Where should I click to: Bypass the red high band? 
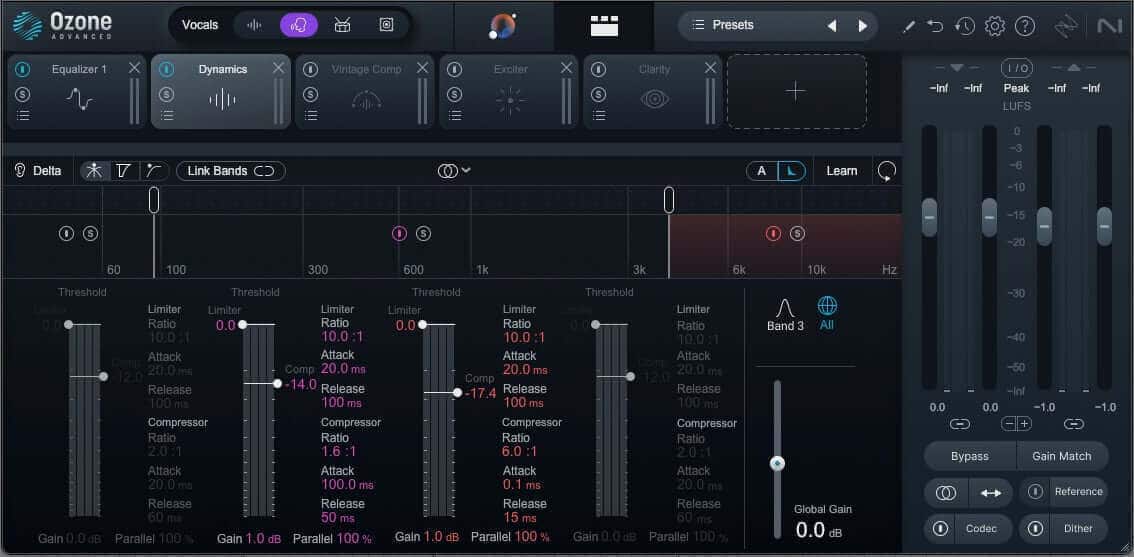tap(773, 234)
